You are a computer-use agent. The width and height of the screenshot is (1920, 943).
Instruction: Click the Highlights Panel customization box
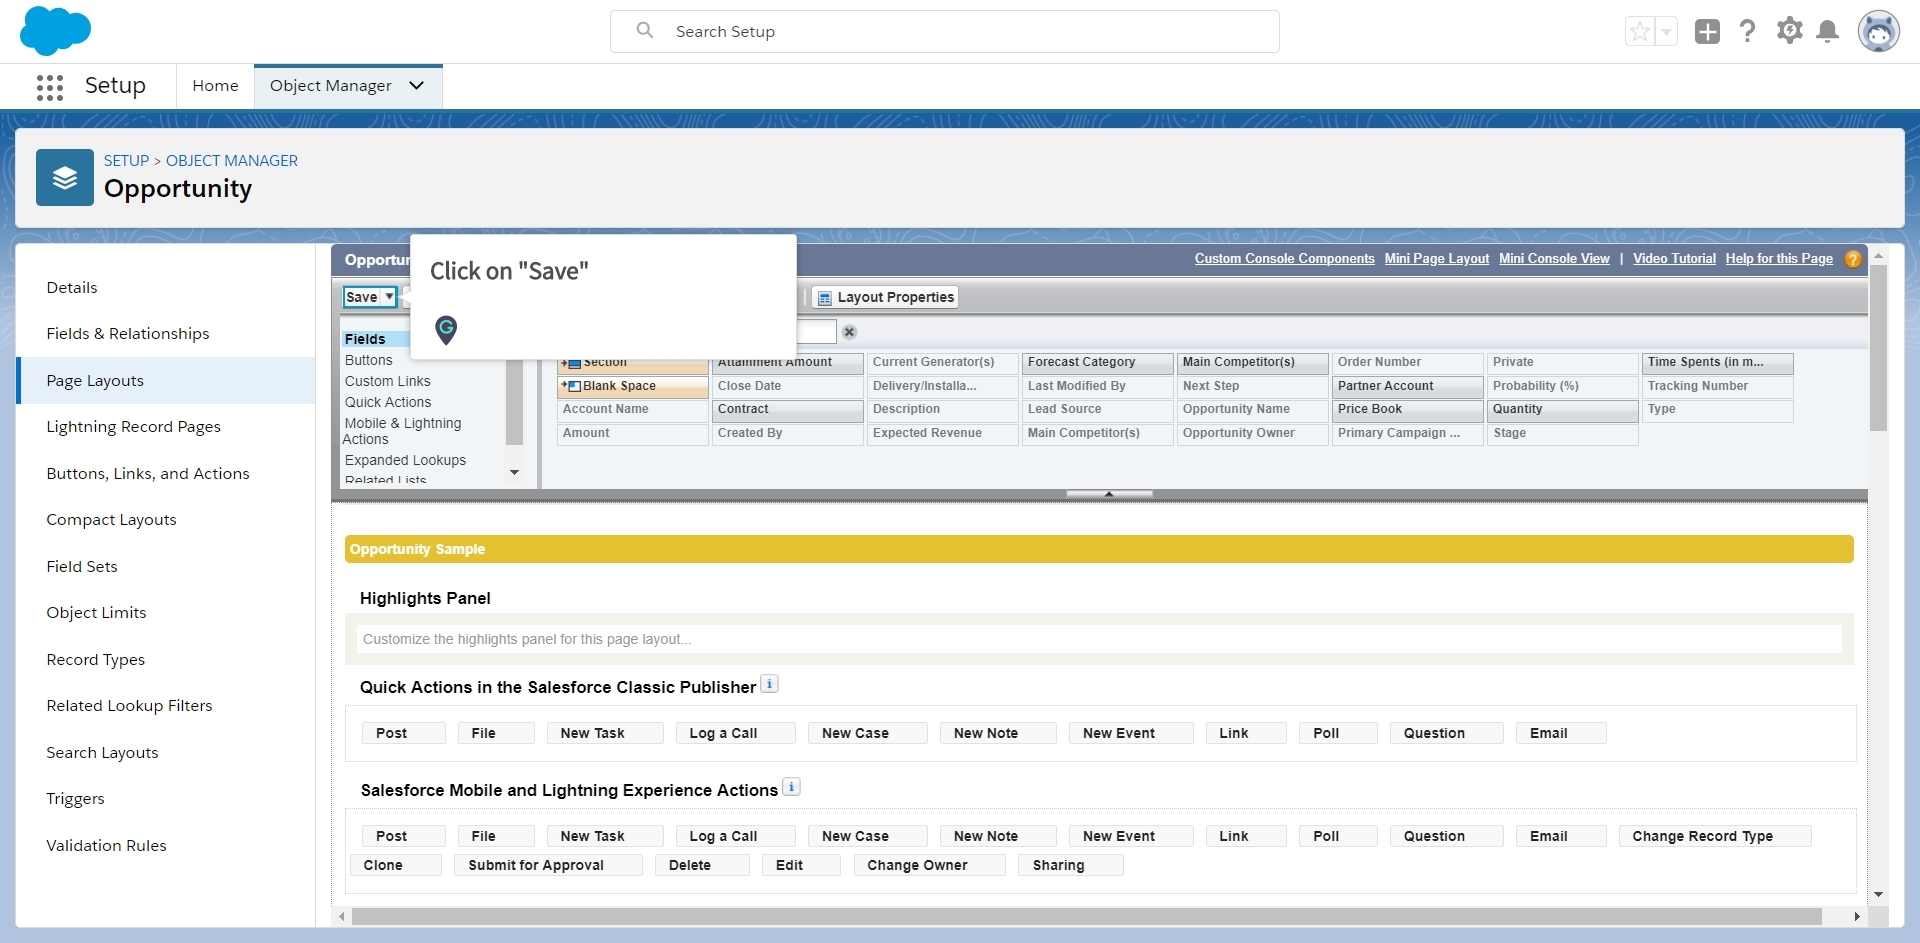tap(1099, 640)
